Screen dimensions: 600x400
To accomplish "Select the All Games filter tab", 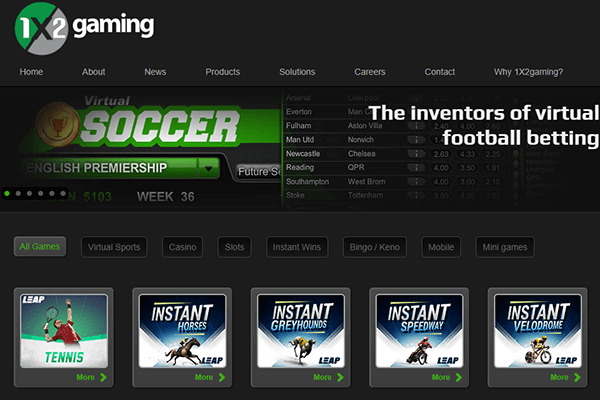I will pyautogui.click(x=40, y=247).
